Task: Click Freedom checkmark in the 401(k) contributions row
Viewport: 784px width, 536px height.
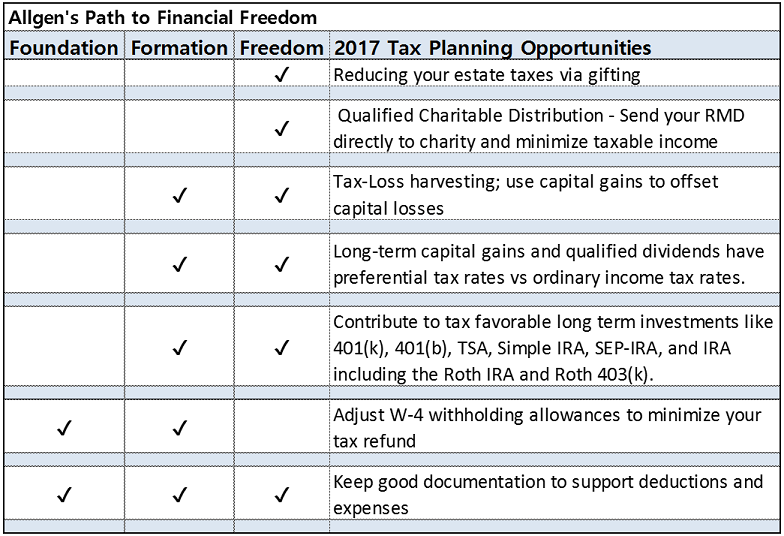Action: pos(281,348)
